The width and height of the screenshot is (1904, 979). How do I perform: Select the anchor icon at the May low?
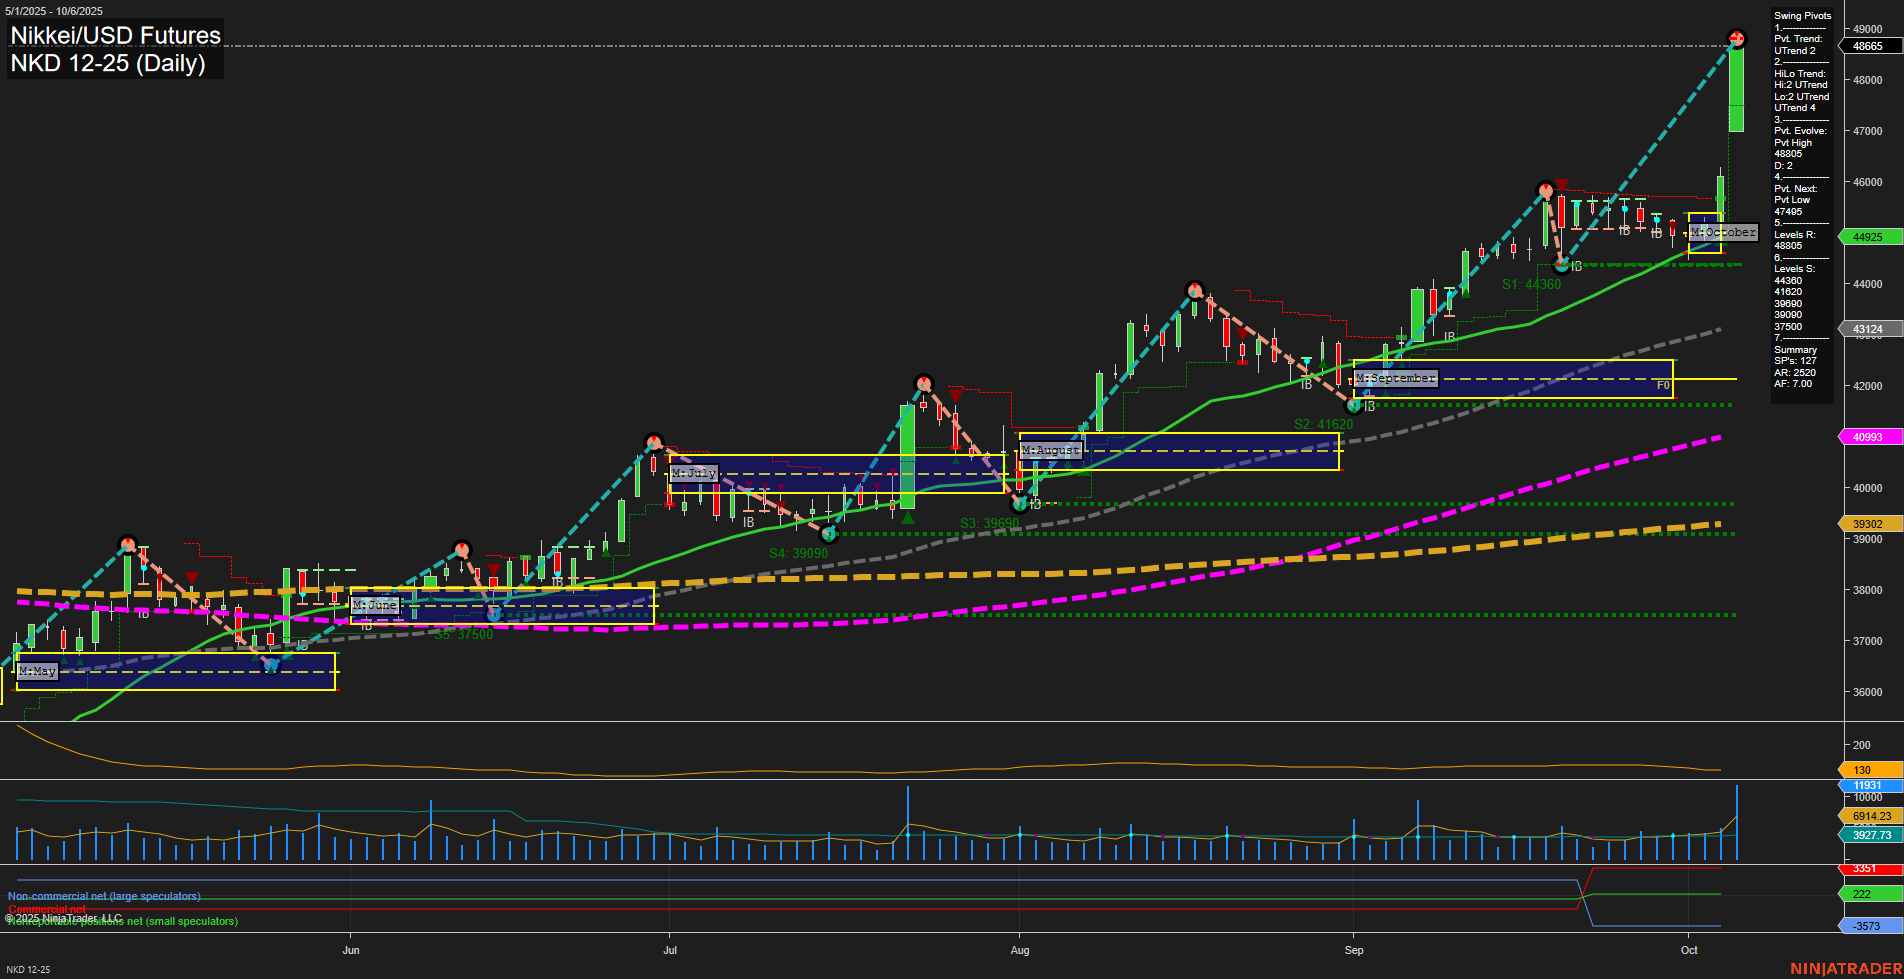271,663
